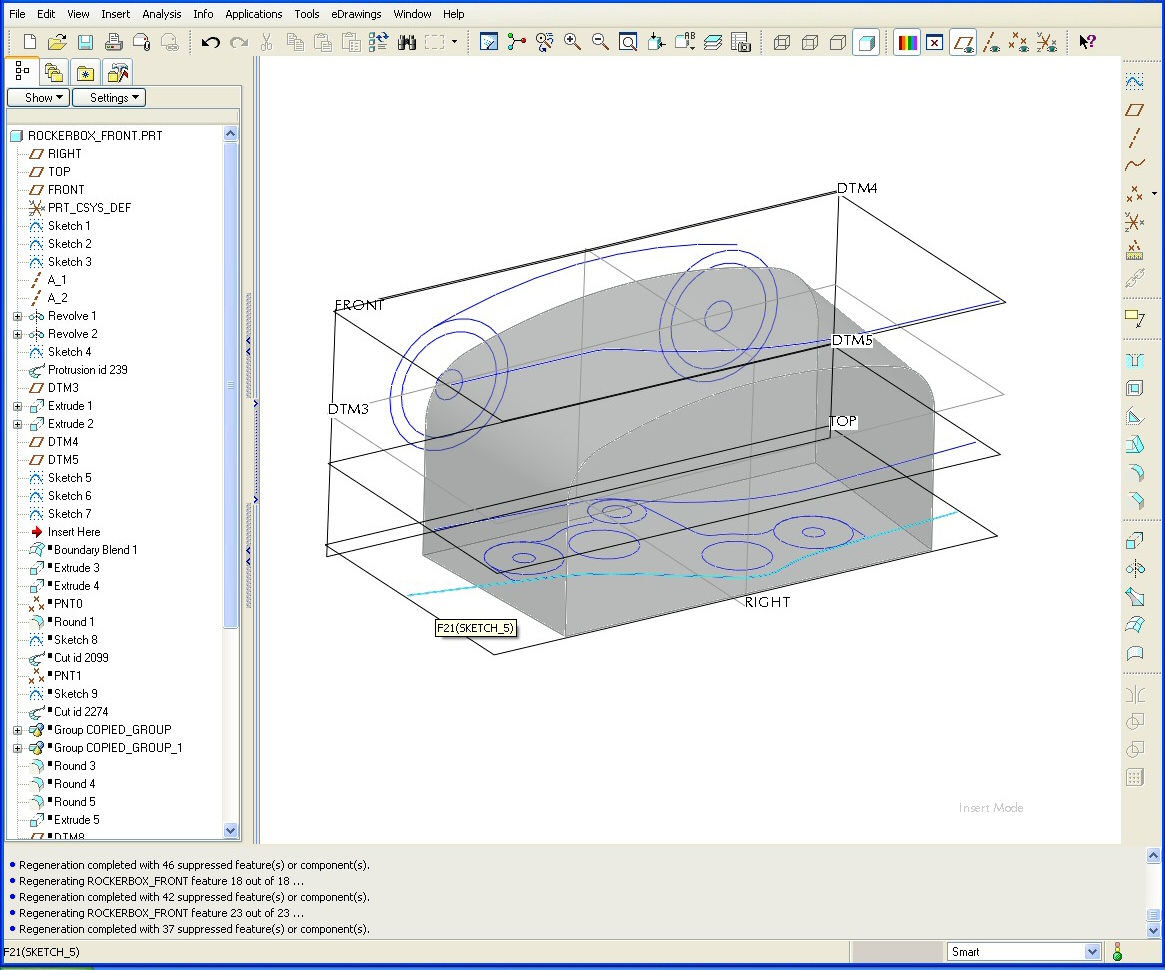
Task: Open the Analysis menu
Action: tap(162, 14)
